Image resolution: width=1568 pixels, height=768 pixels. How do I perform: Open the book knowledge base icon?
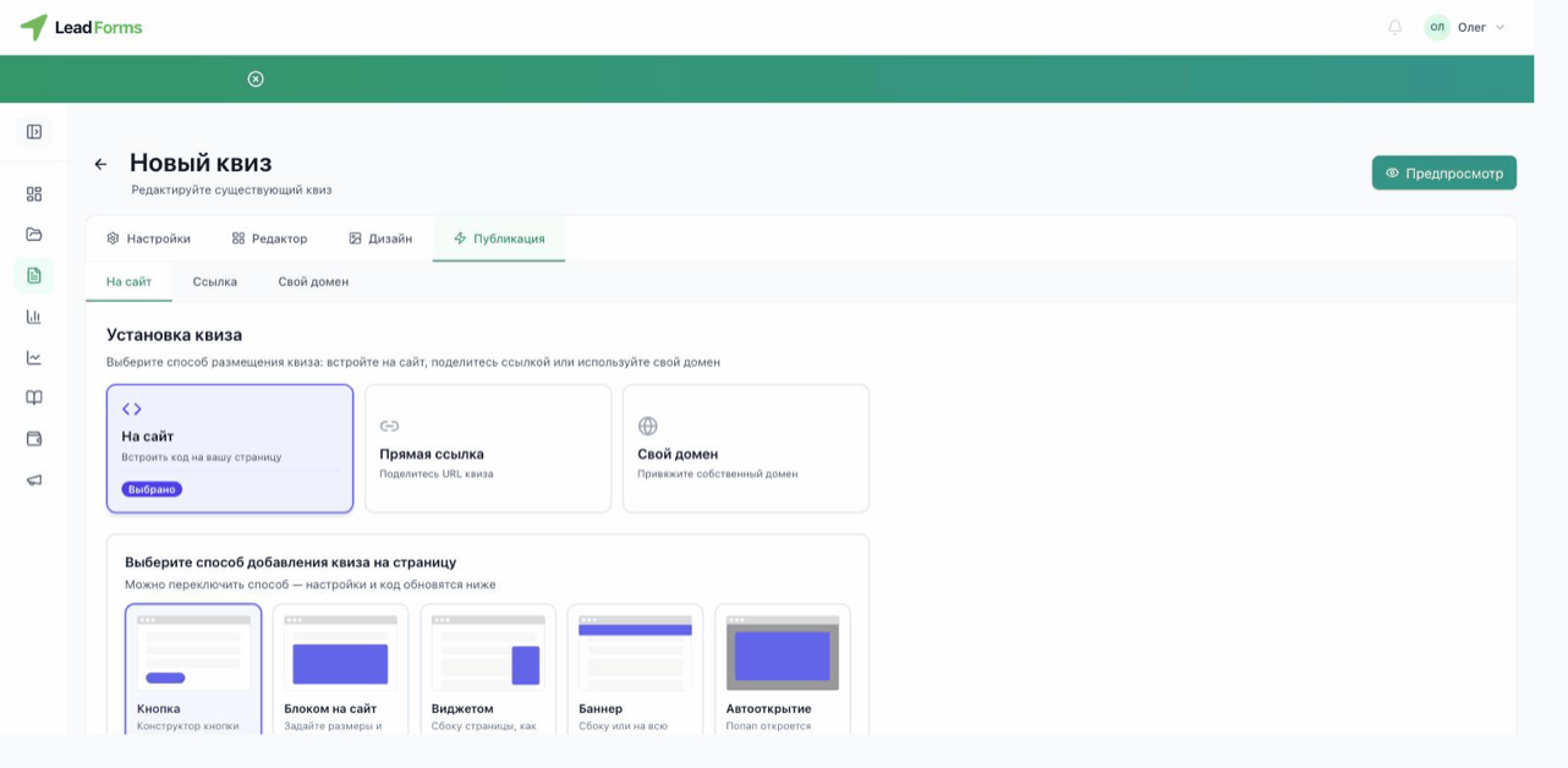(x=34, y=398)
